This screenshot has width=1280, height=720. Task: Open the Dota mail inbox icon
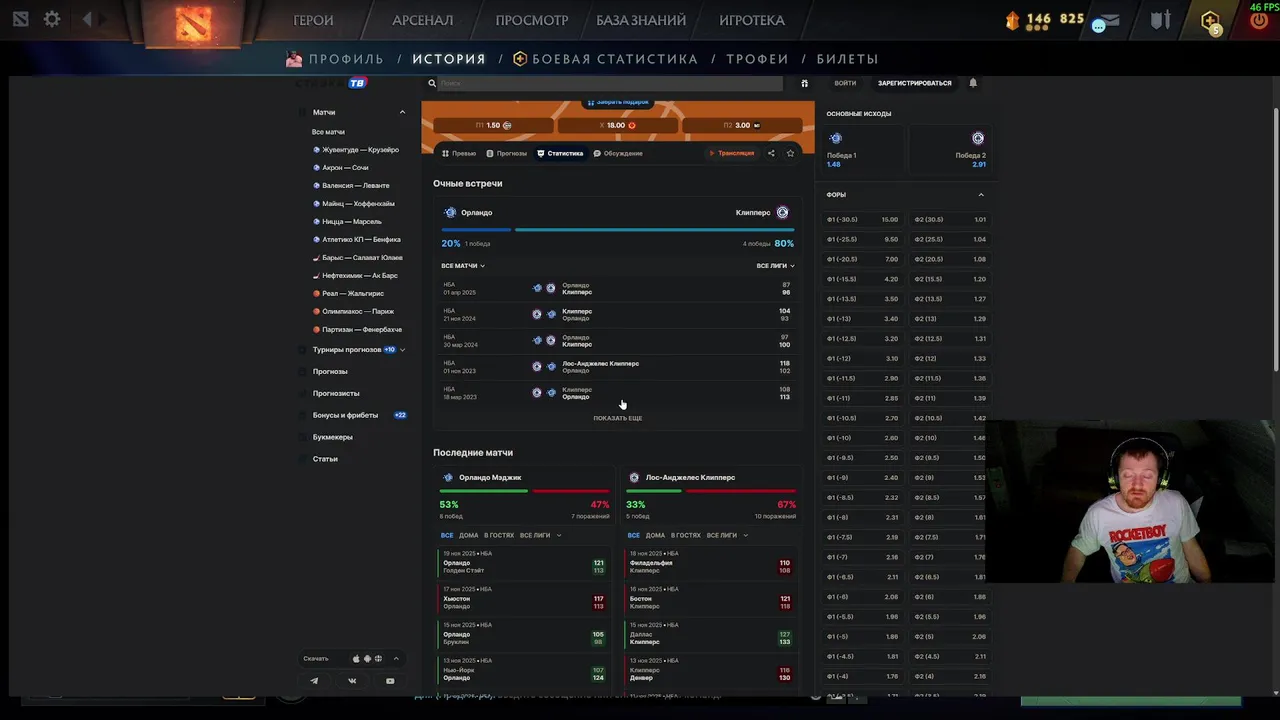[x=1112, y=22]
